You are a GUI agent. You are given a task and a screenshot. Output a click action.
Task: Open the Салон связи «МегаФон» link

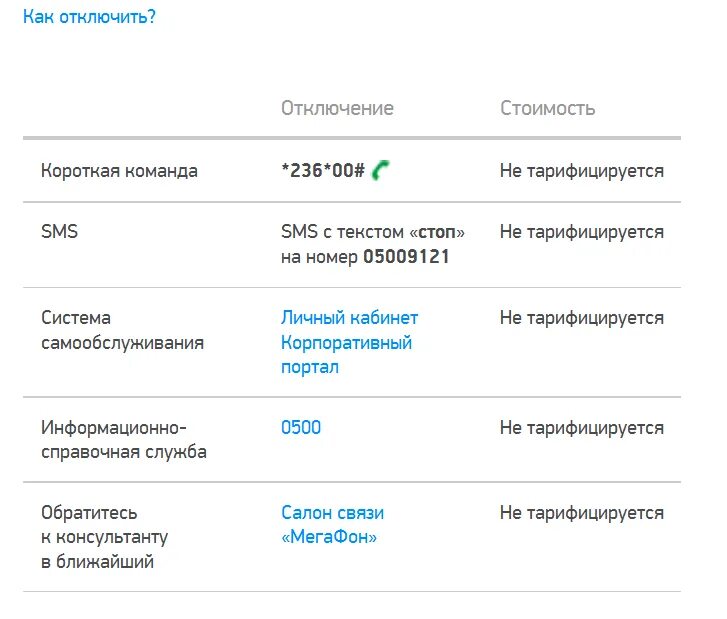(332, 525)
